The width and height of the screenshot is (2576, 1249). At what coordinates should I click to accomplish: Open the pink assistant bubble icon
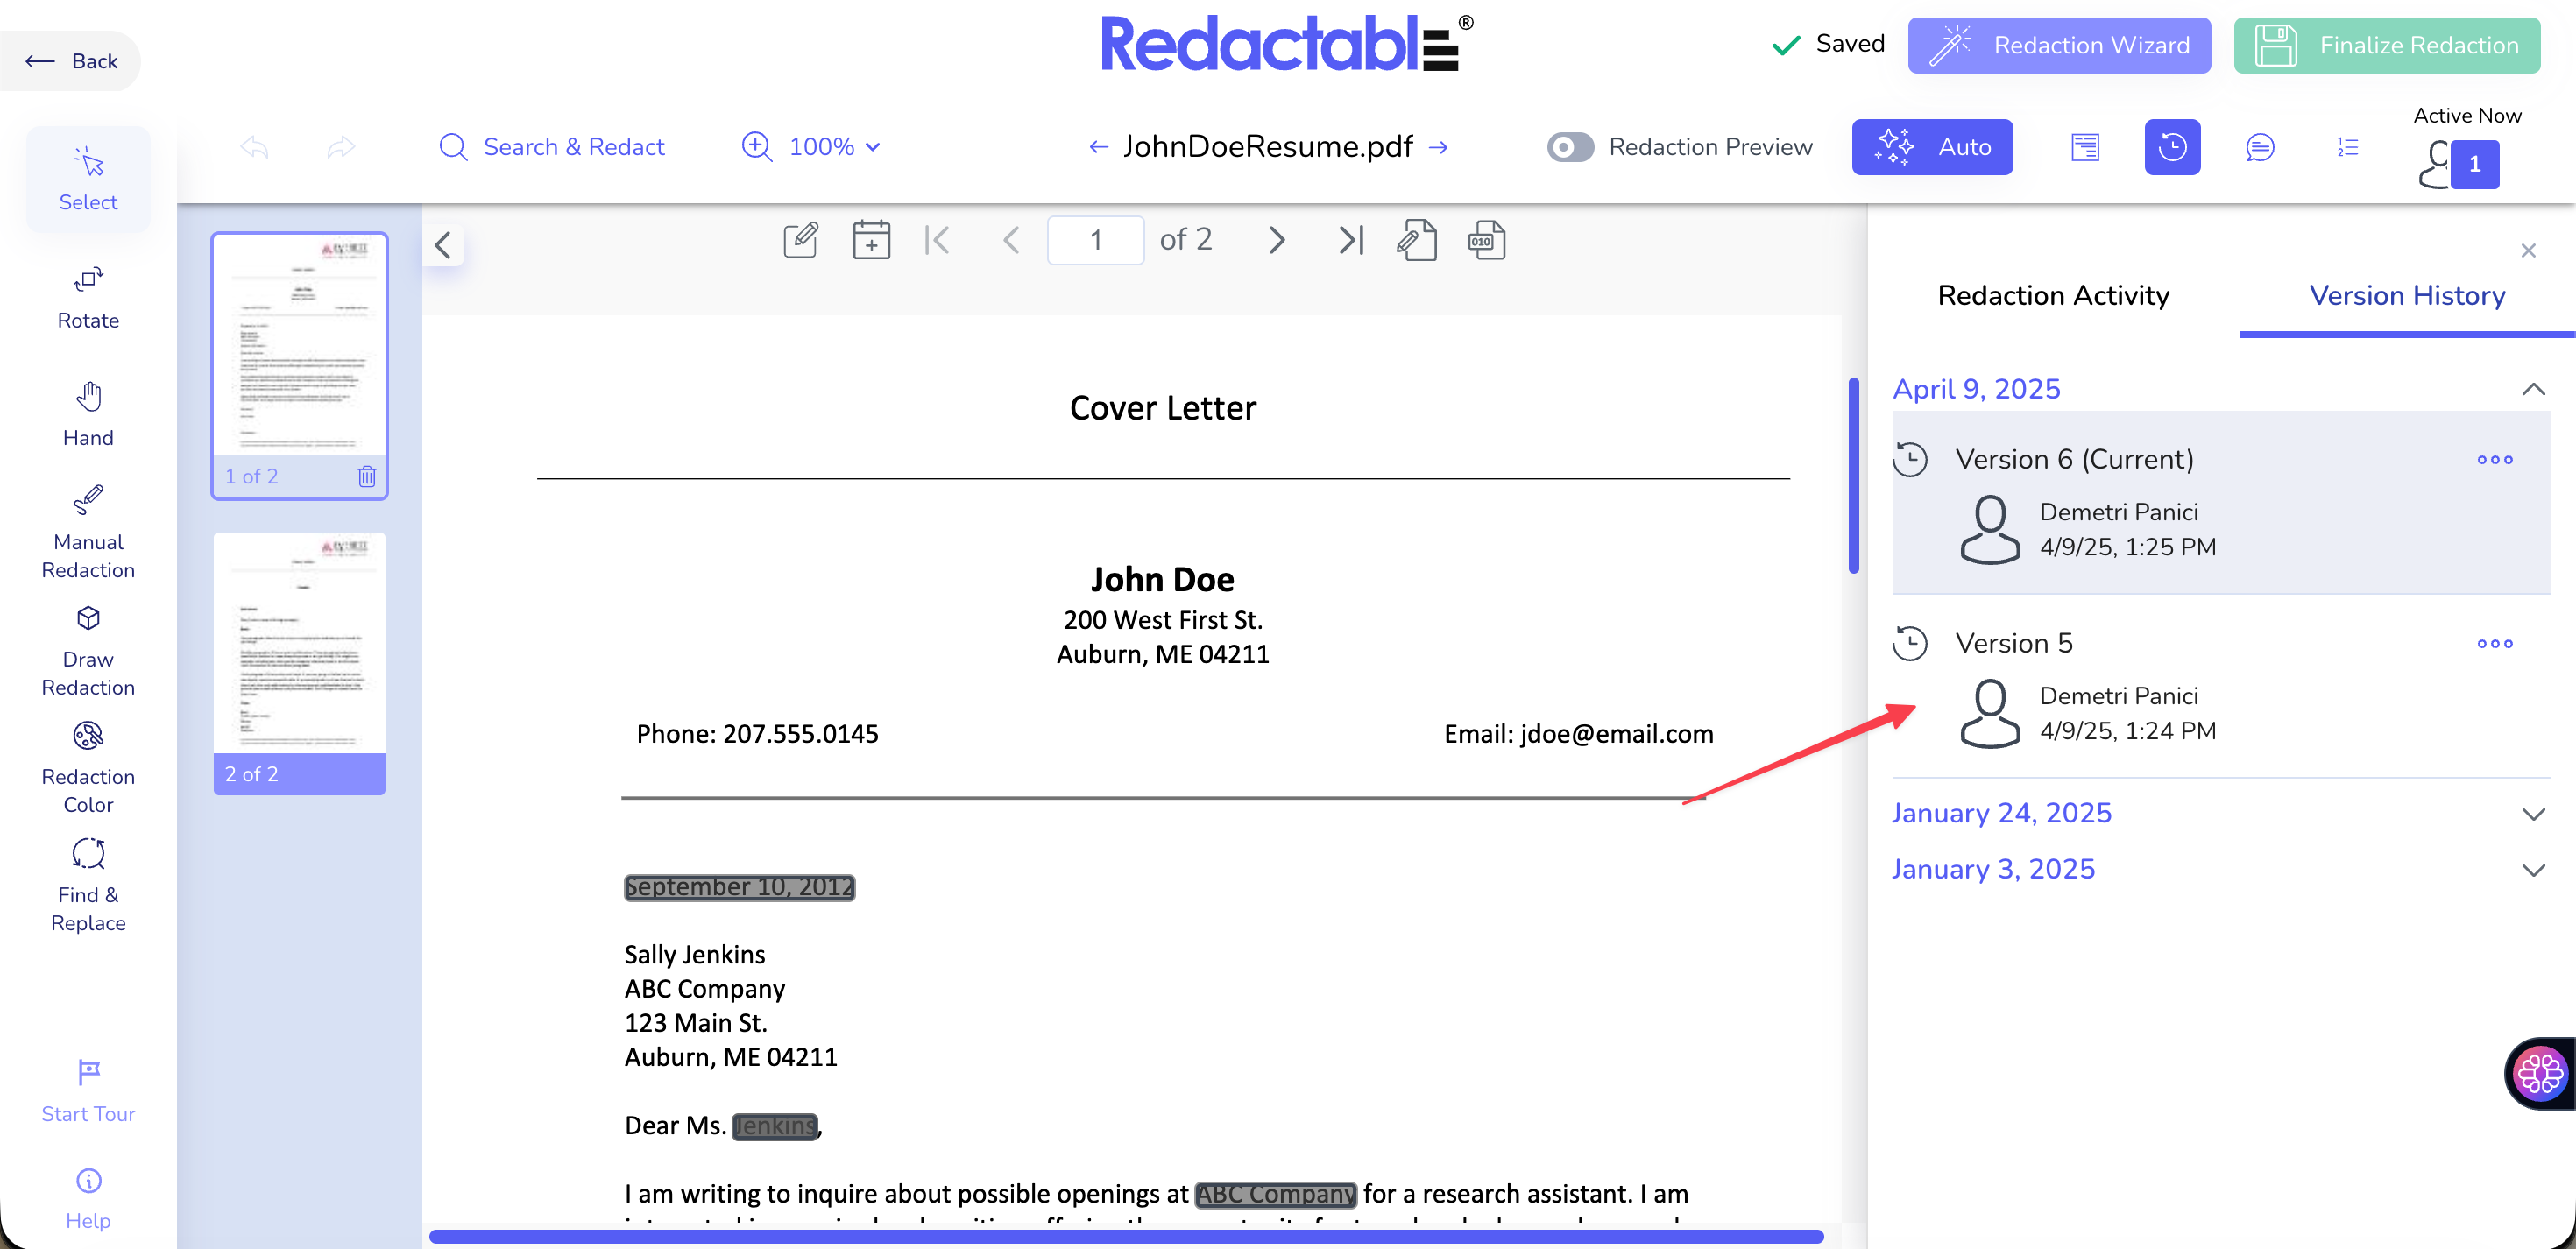point(2540,1074)
